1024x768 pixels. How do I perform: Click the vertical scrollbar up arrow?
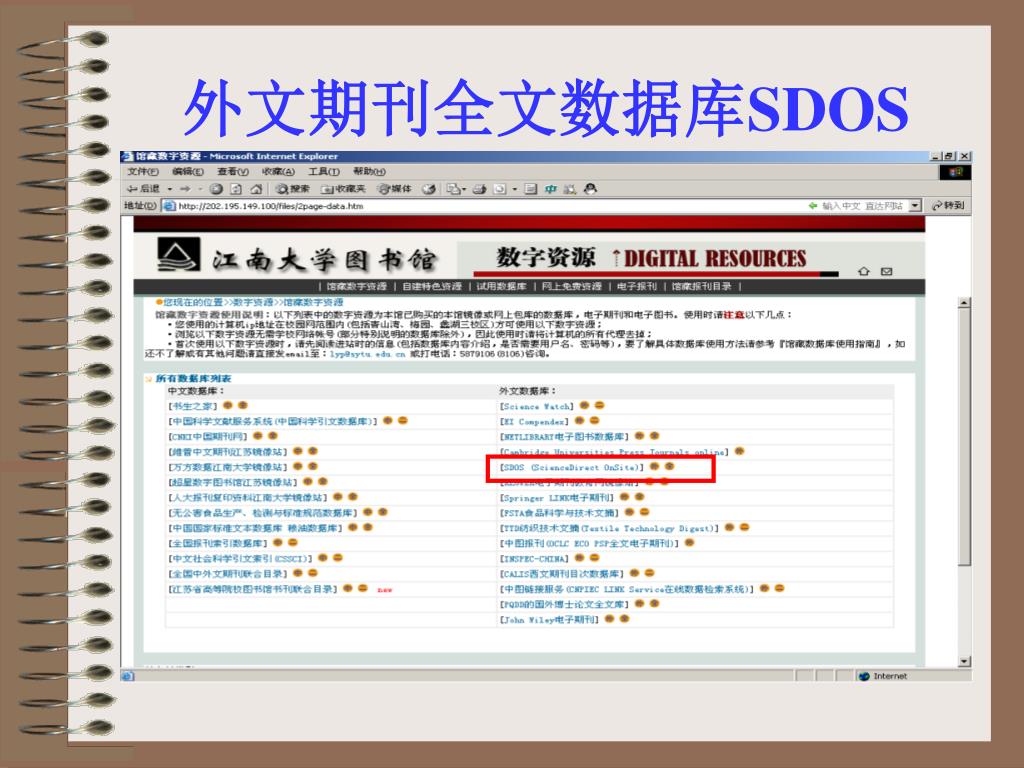click(964, 302)
